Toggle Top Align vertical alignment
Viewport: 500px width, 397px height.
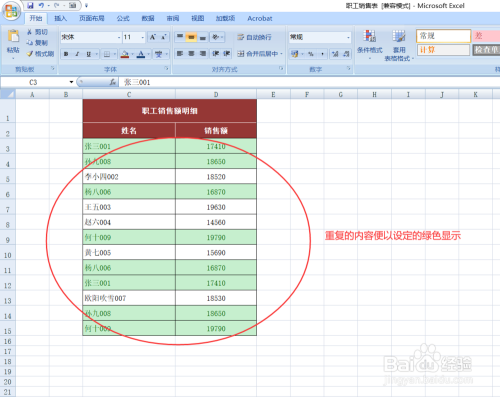click(180, 37)
